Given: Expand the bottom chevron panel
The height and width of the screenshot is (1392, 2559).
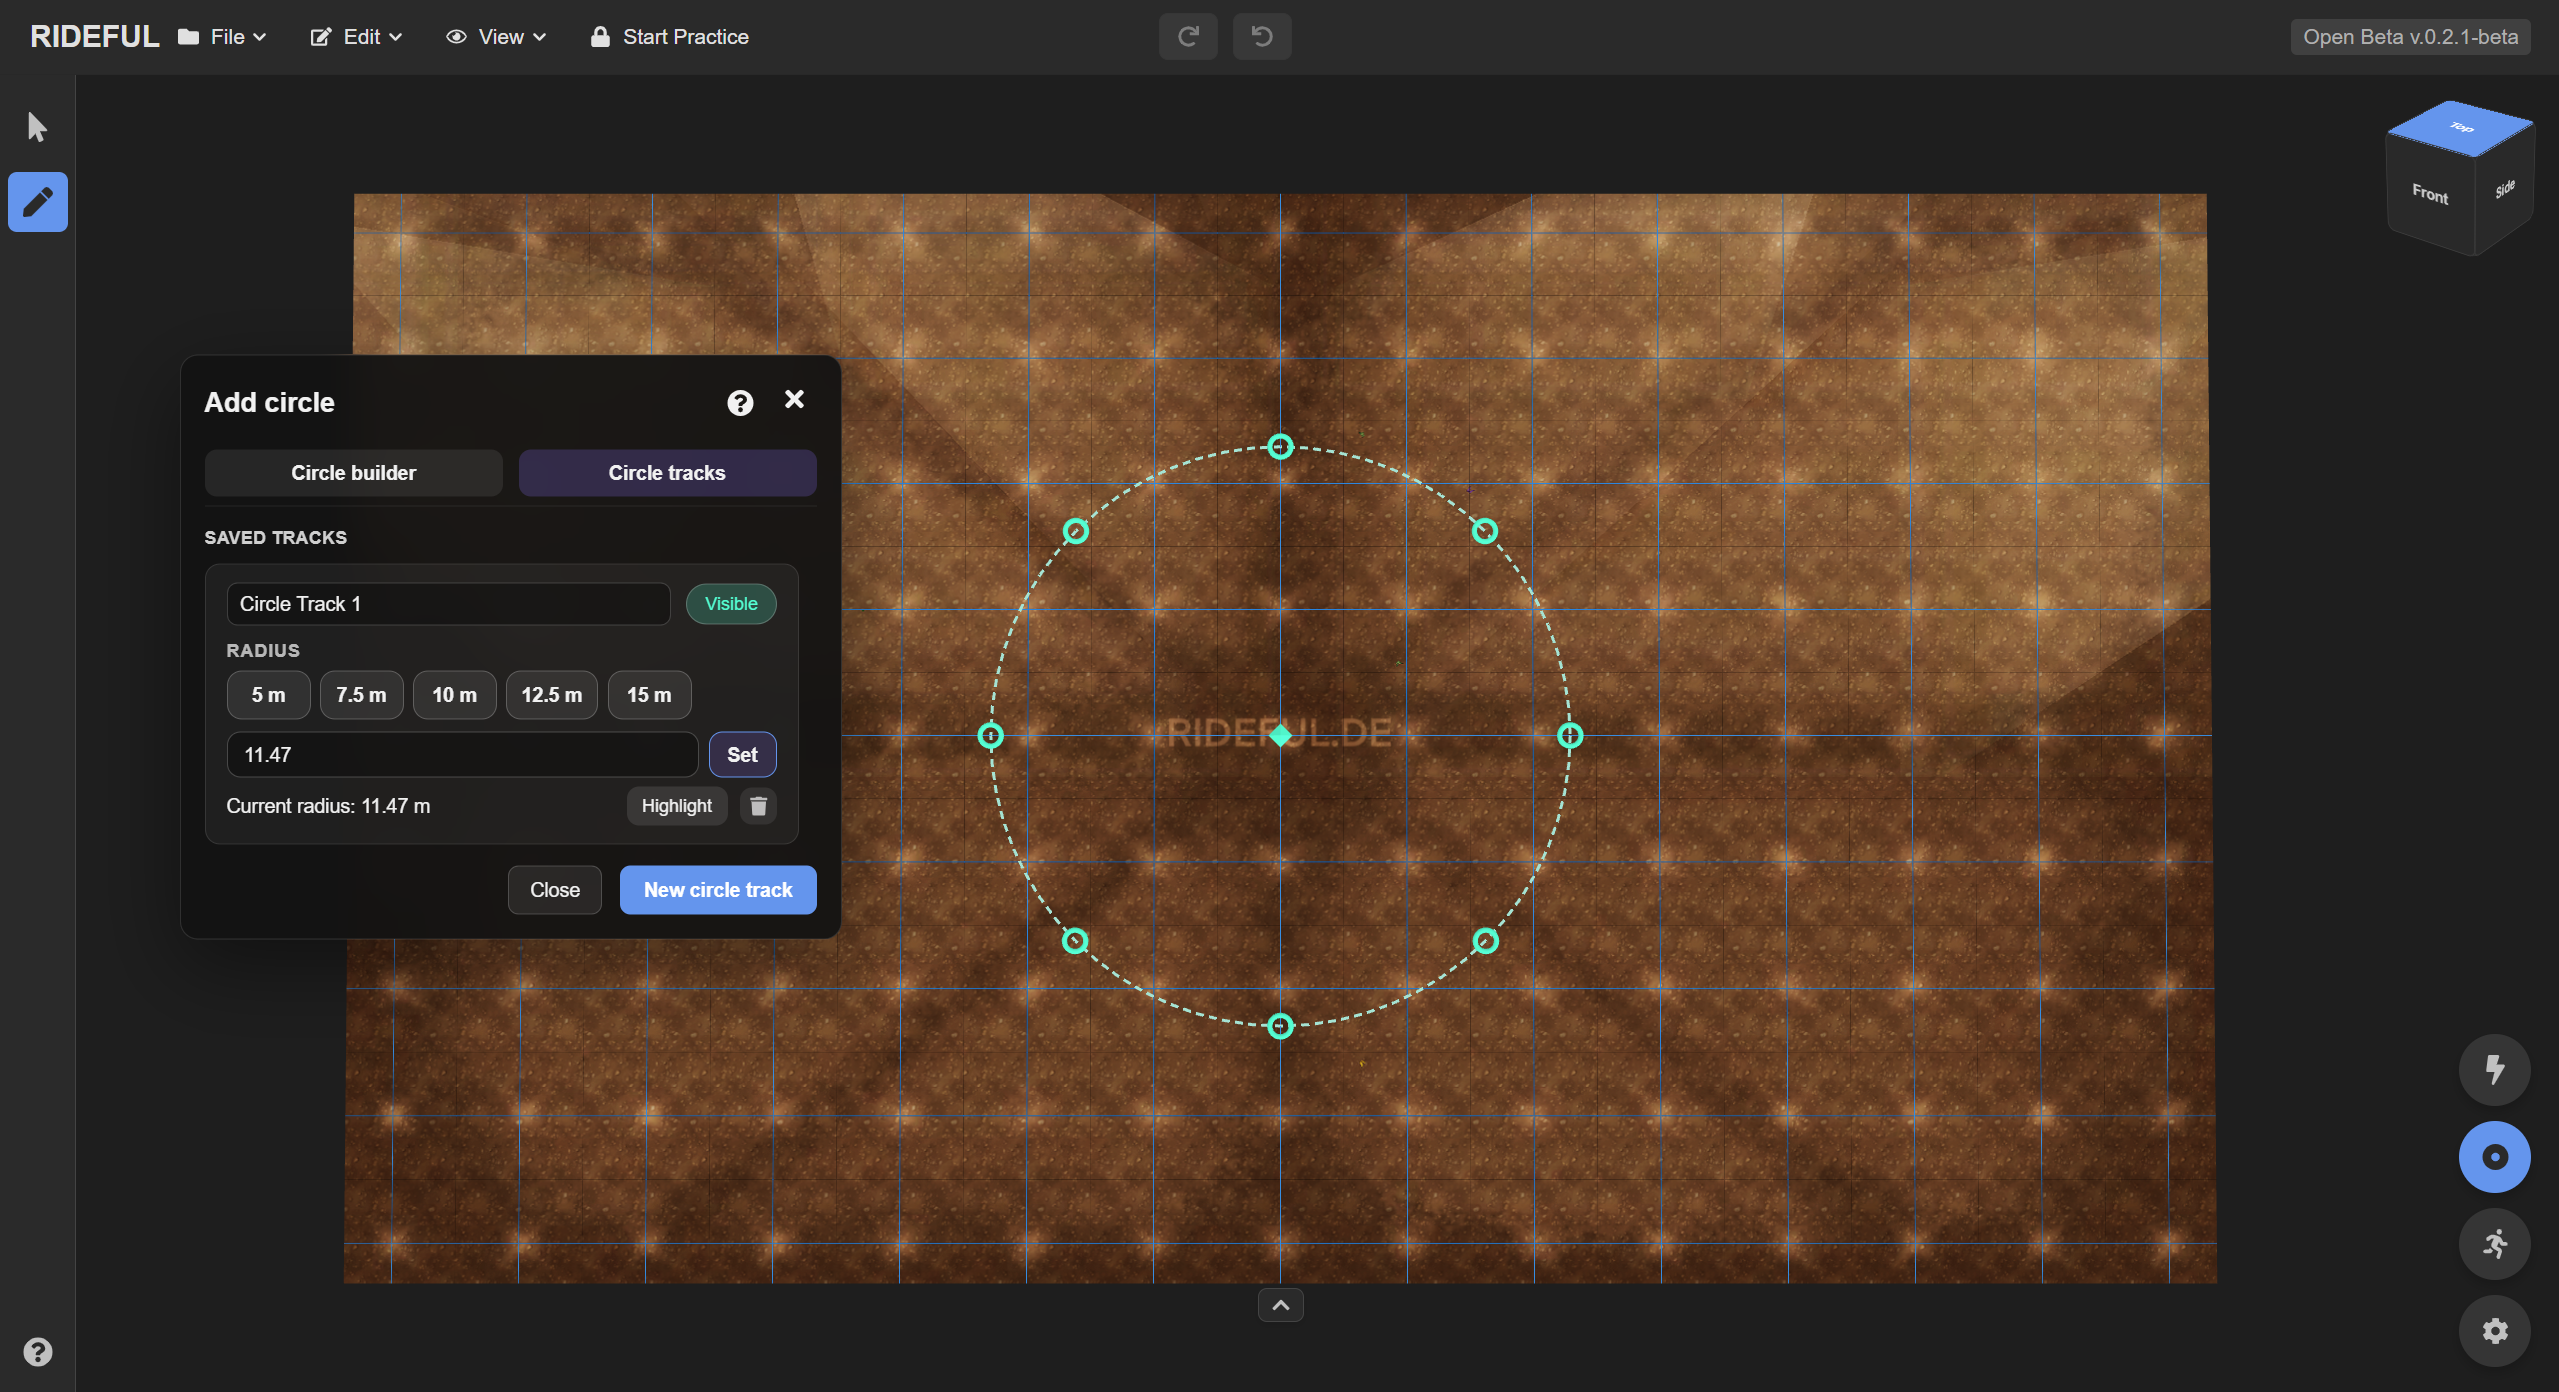Looking at the screenshot, I should pyautogui.click(x=1279, y=1305).
